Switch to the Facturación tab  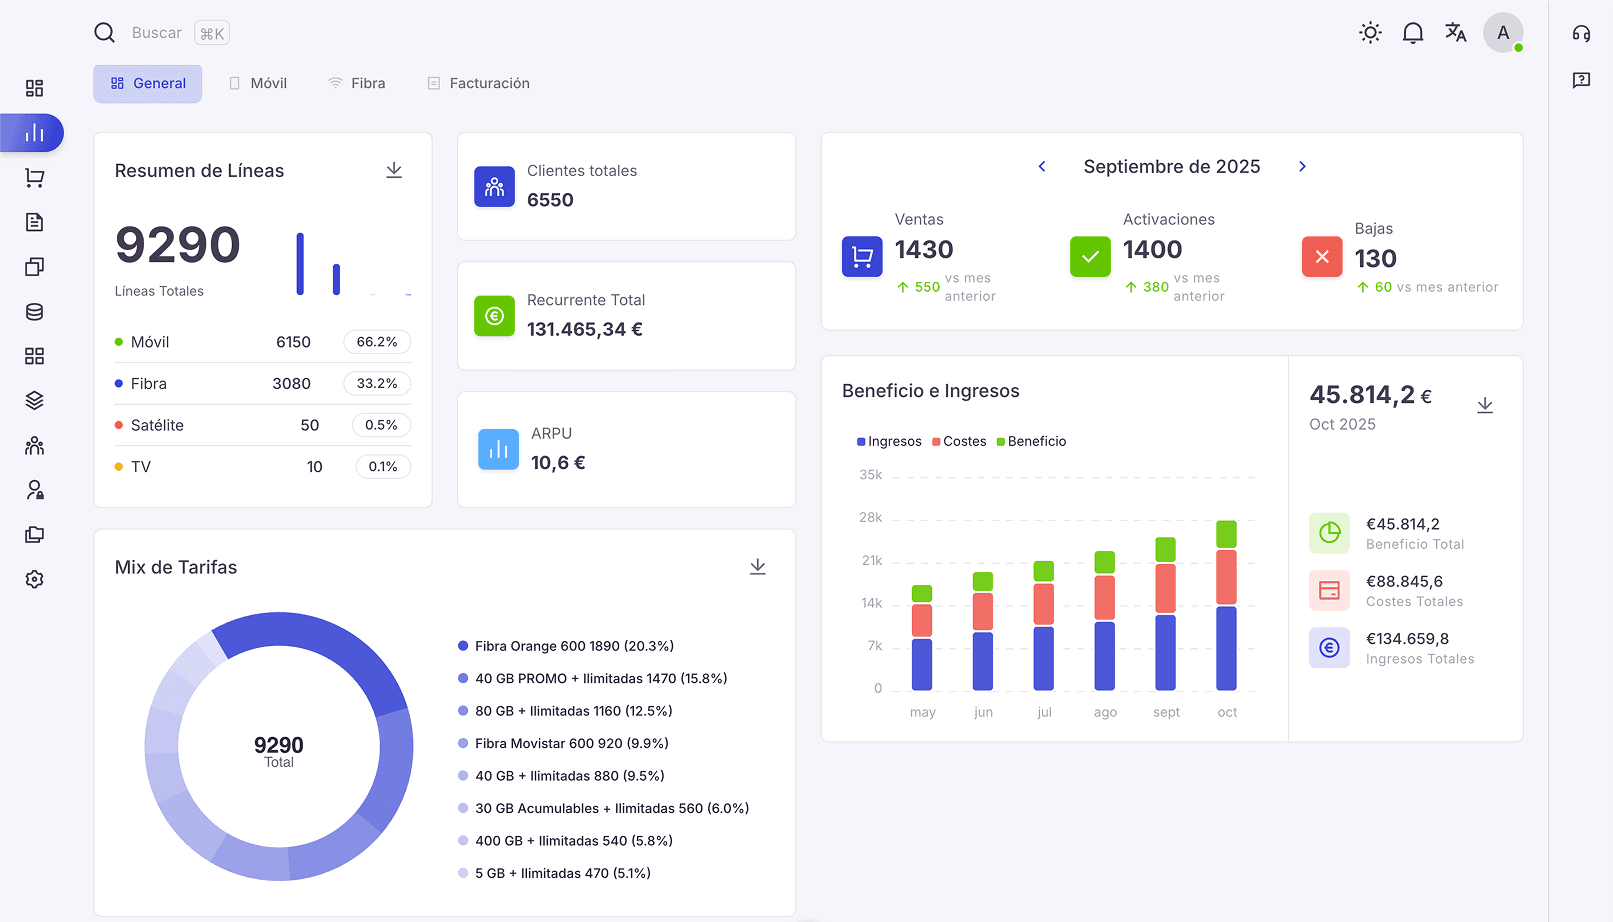[478, 84]
